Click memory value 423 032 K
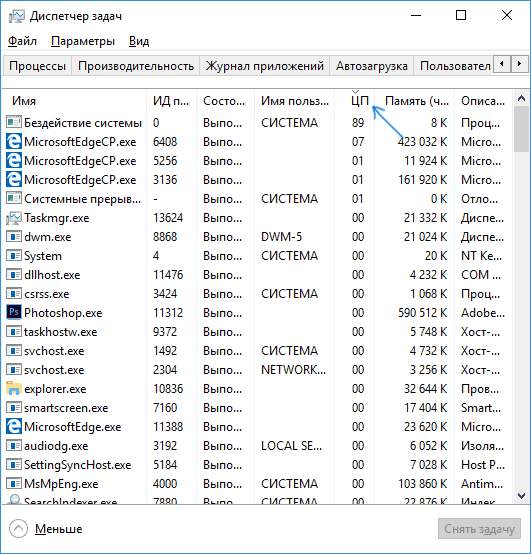Viewport: 531px width, 554px height. (x=422, y=142)
